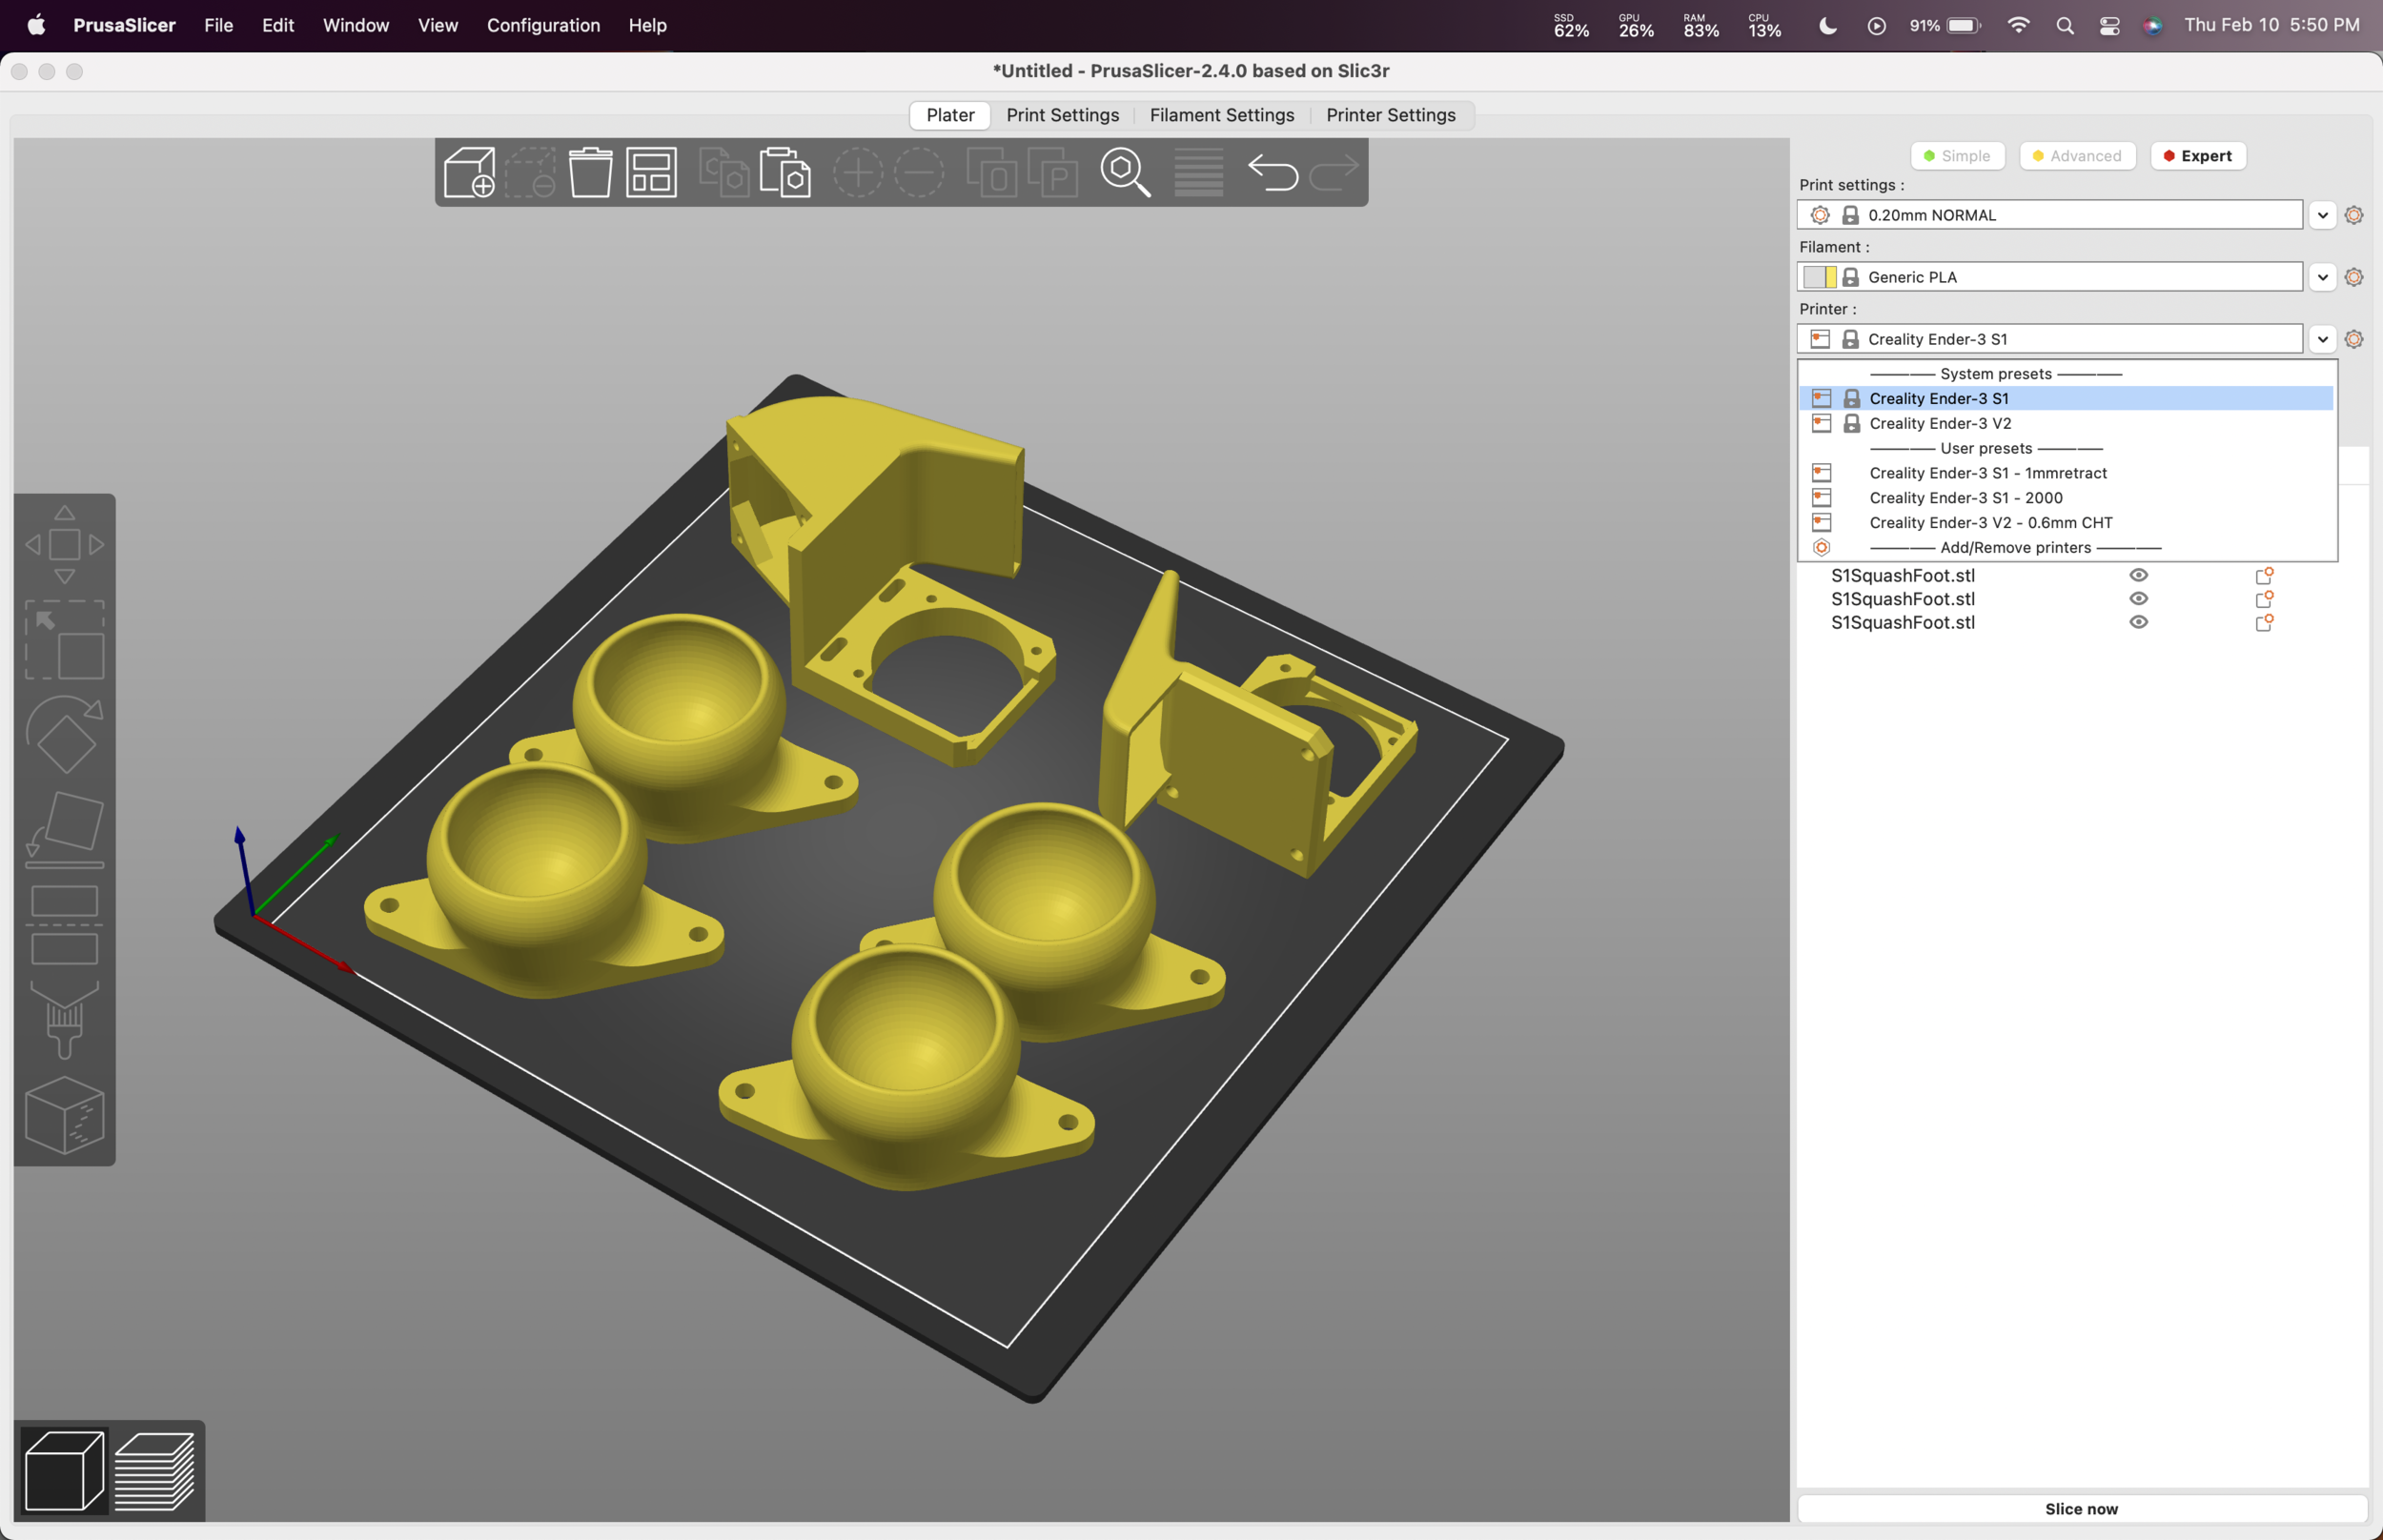Select the highlighted Creality Ender-3 S1 system preset
This screenshot has height=1540, width=2383.
pos(2066,398)
